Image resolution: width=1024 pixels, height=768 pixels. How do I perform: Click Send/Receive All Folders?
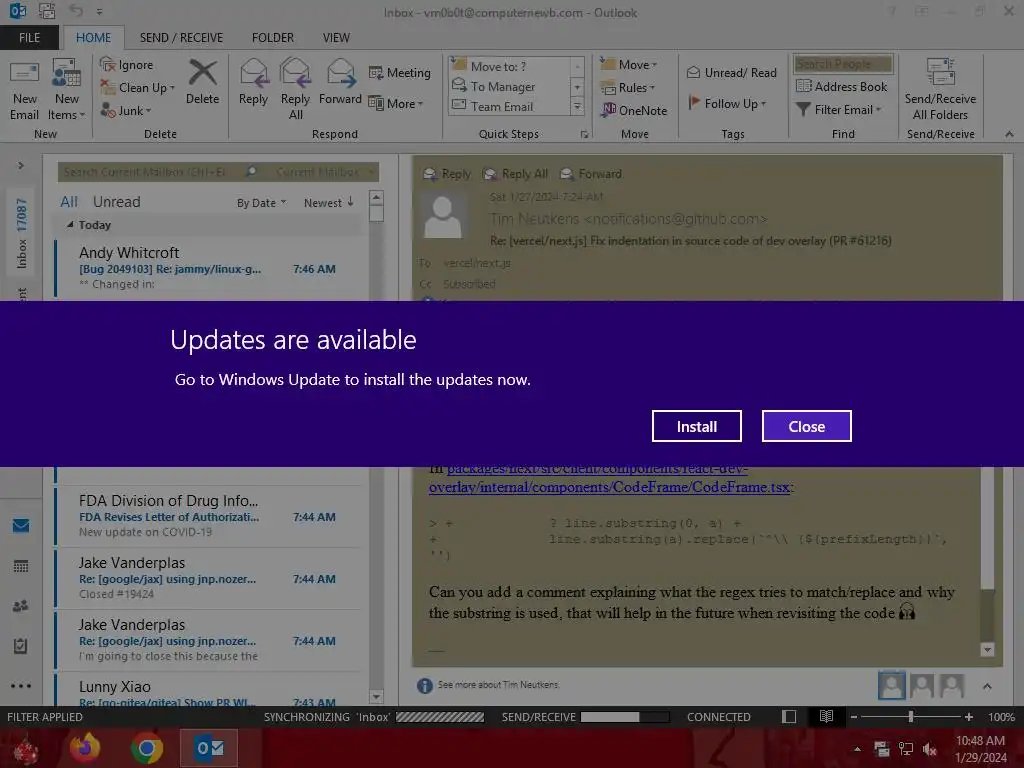point(940,90)
